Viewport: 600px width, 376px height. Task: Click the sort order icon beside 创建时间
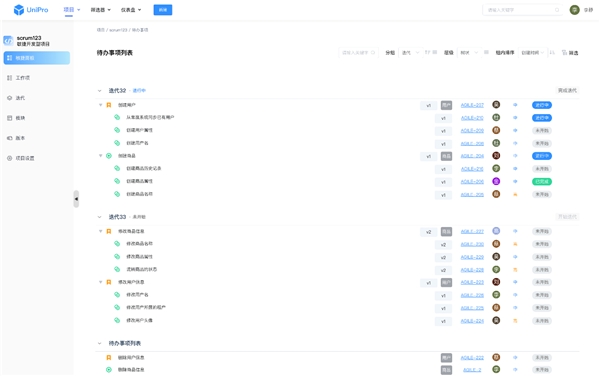pos(552,53)
